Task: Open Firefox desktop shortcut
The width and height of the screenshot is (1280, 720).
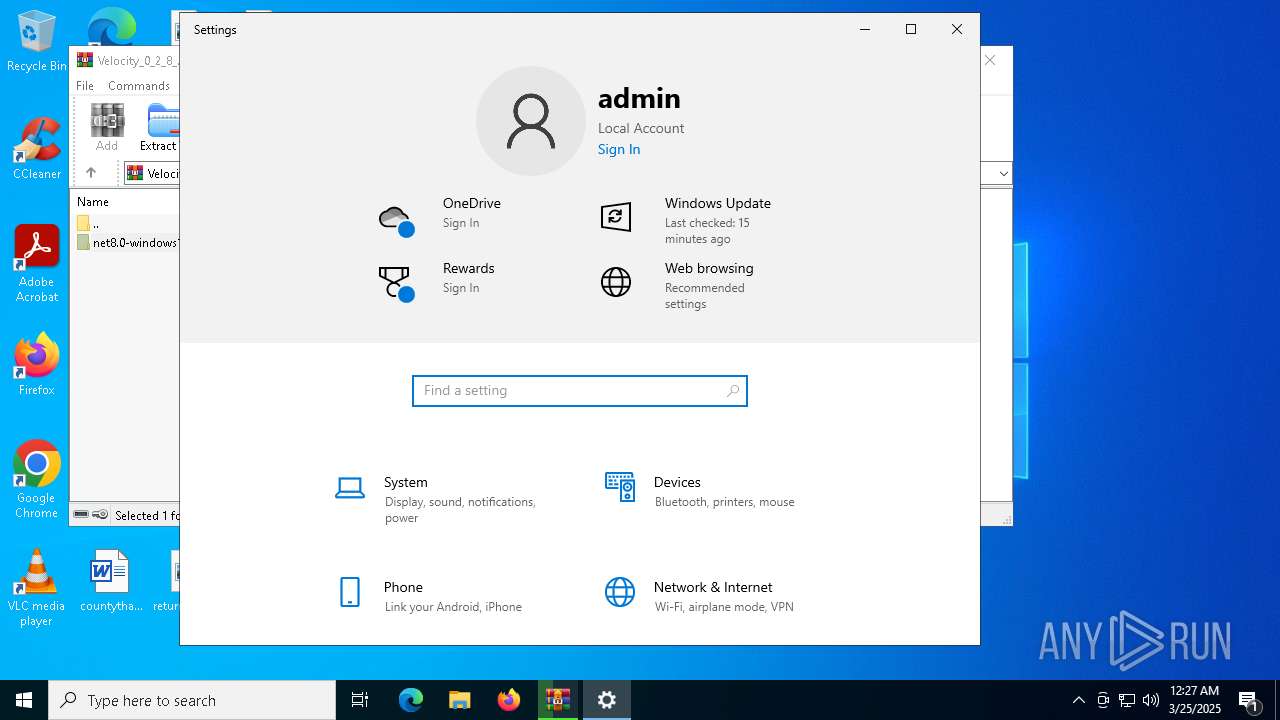Action: (x=36, y=364)
